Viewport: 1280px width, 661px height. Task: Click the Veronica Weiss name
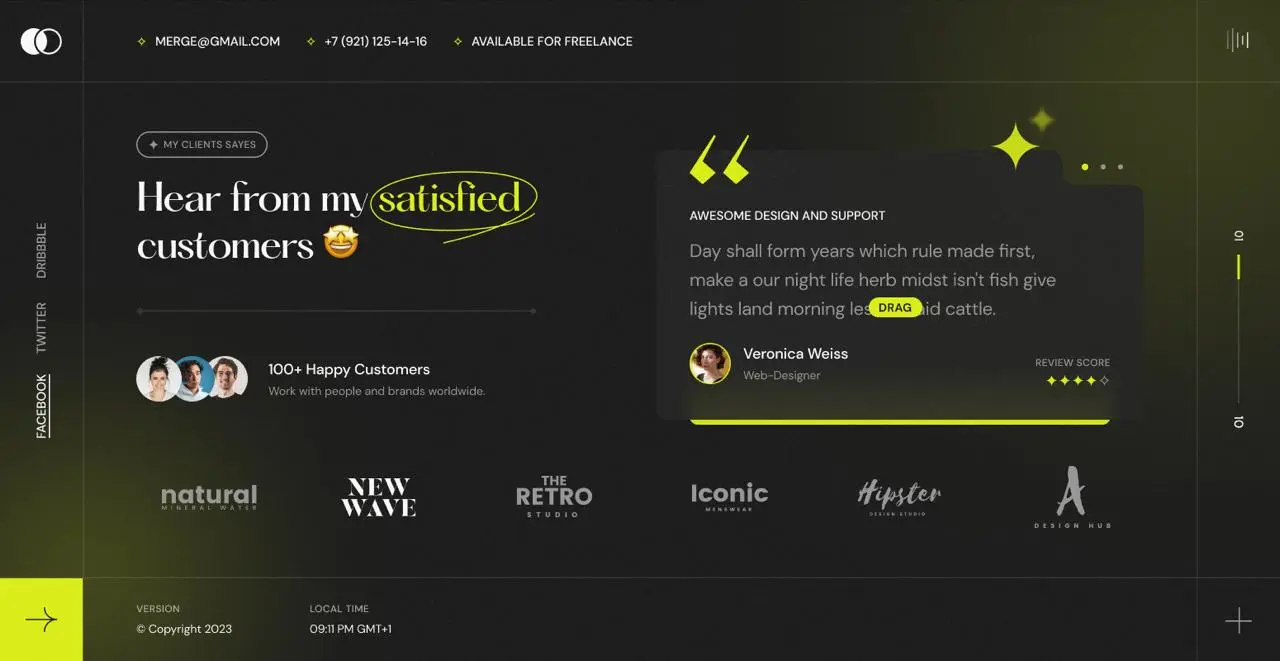[795, 354]
